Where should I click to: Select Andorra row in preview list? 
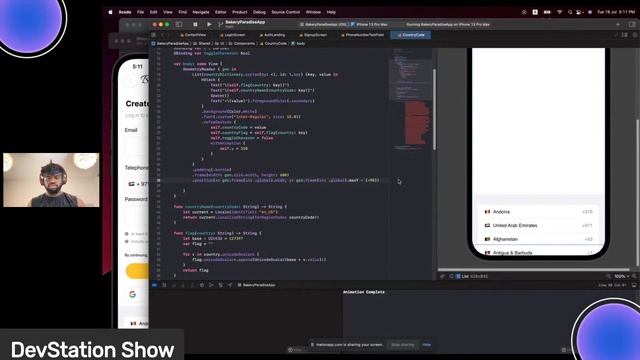[538, 212]
